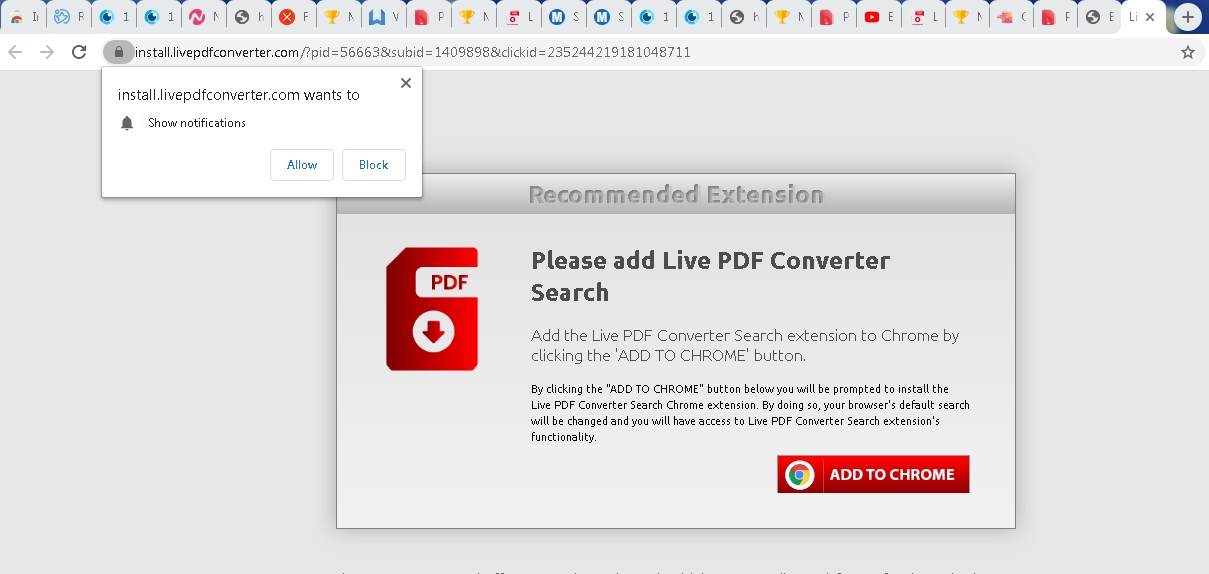Click the Chrome logo on ADD TO CHROME
This screenshot has width=1209, height=574.
tap(799, 475)
